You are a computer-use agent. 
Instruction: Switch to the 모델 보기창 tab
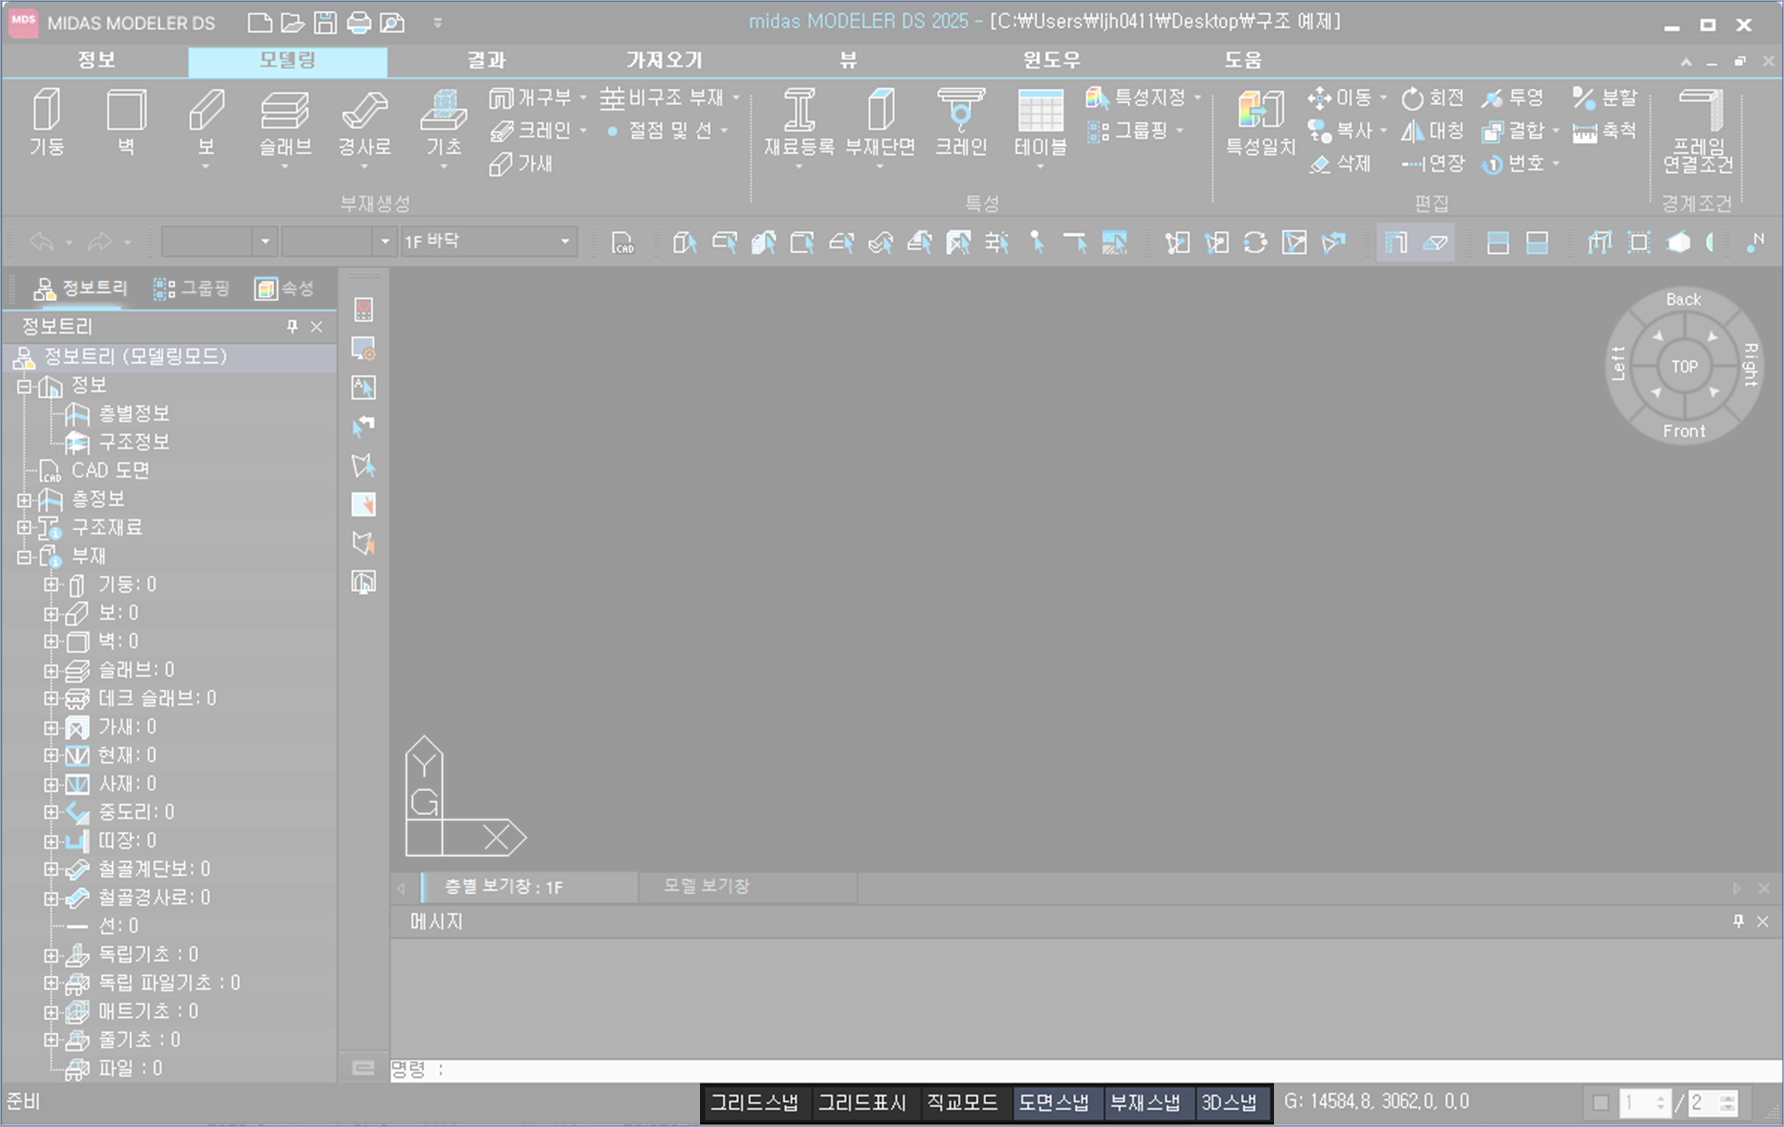[x=707, y=886]
